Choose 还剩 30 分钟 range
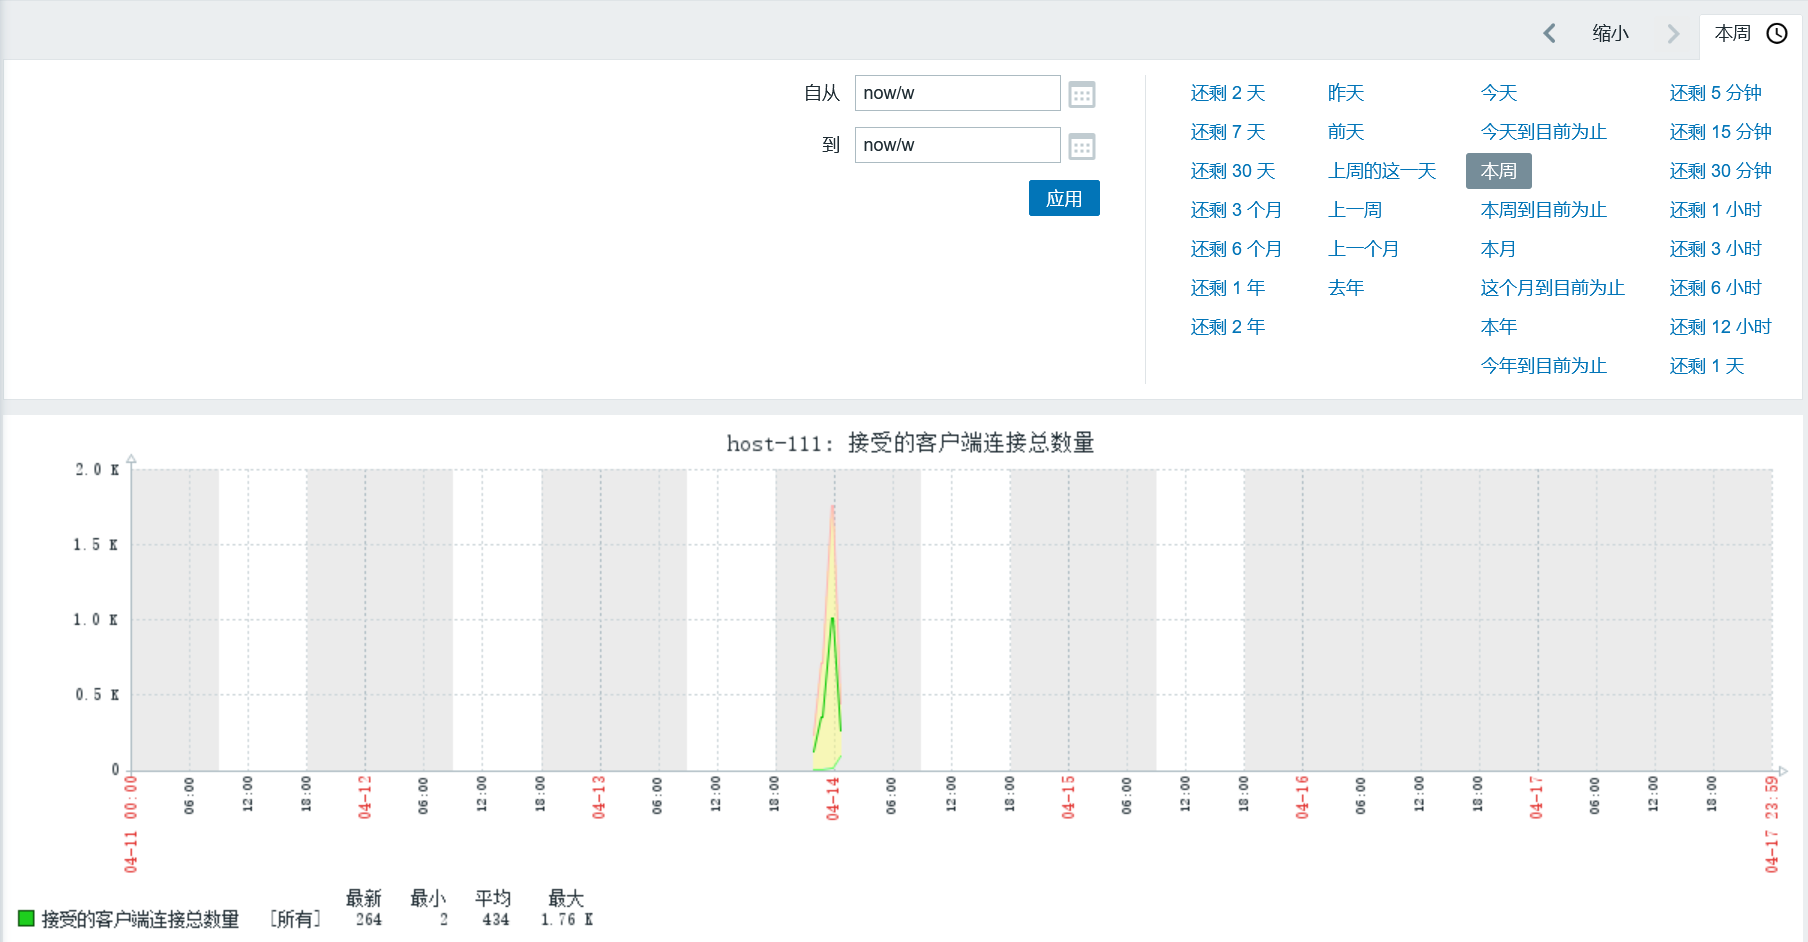 tap(1721, 171)
